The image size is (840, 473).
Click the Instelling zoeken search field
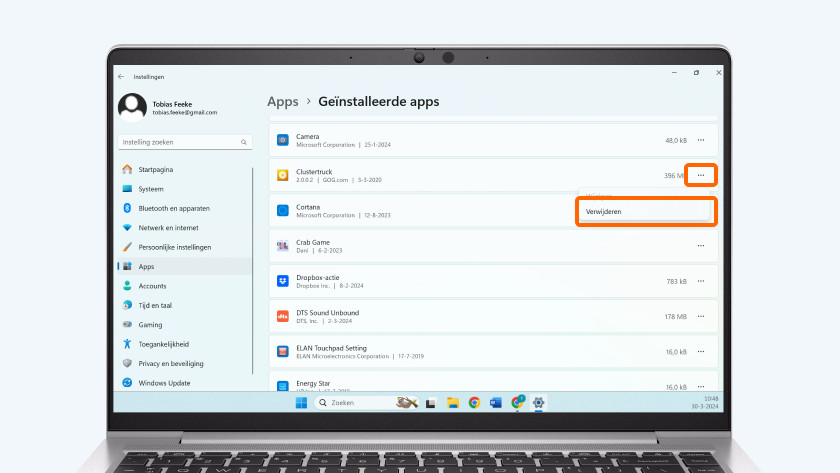click(x=185, y=142)
